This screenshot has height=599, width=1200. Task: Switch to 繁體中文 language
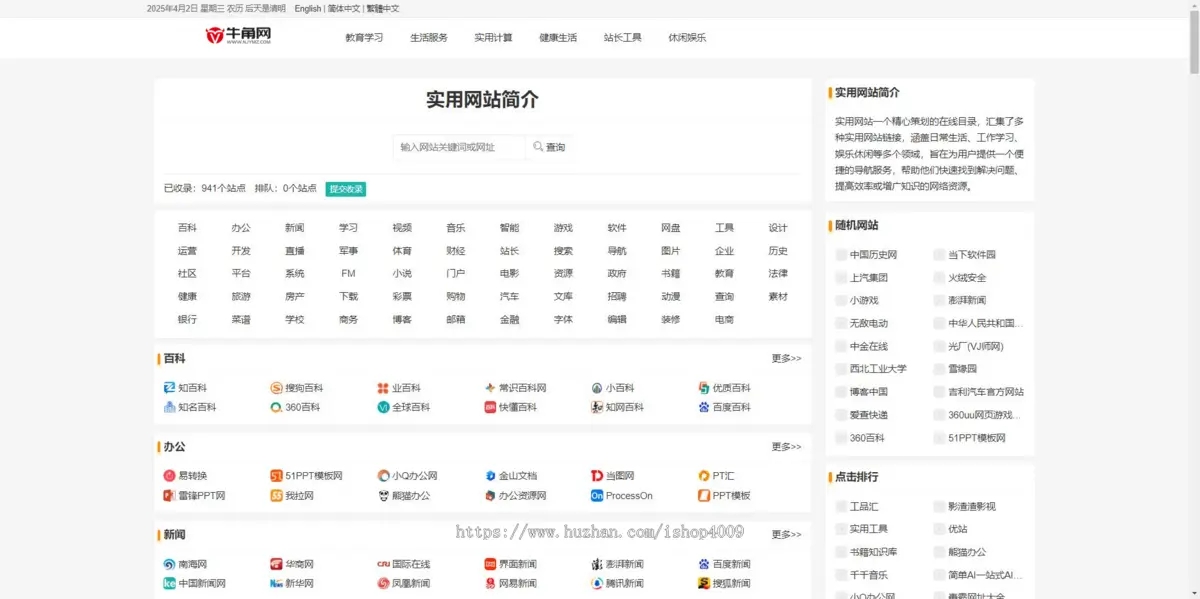tap(383, 8)
